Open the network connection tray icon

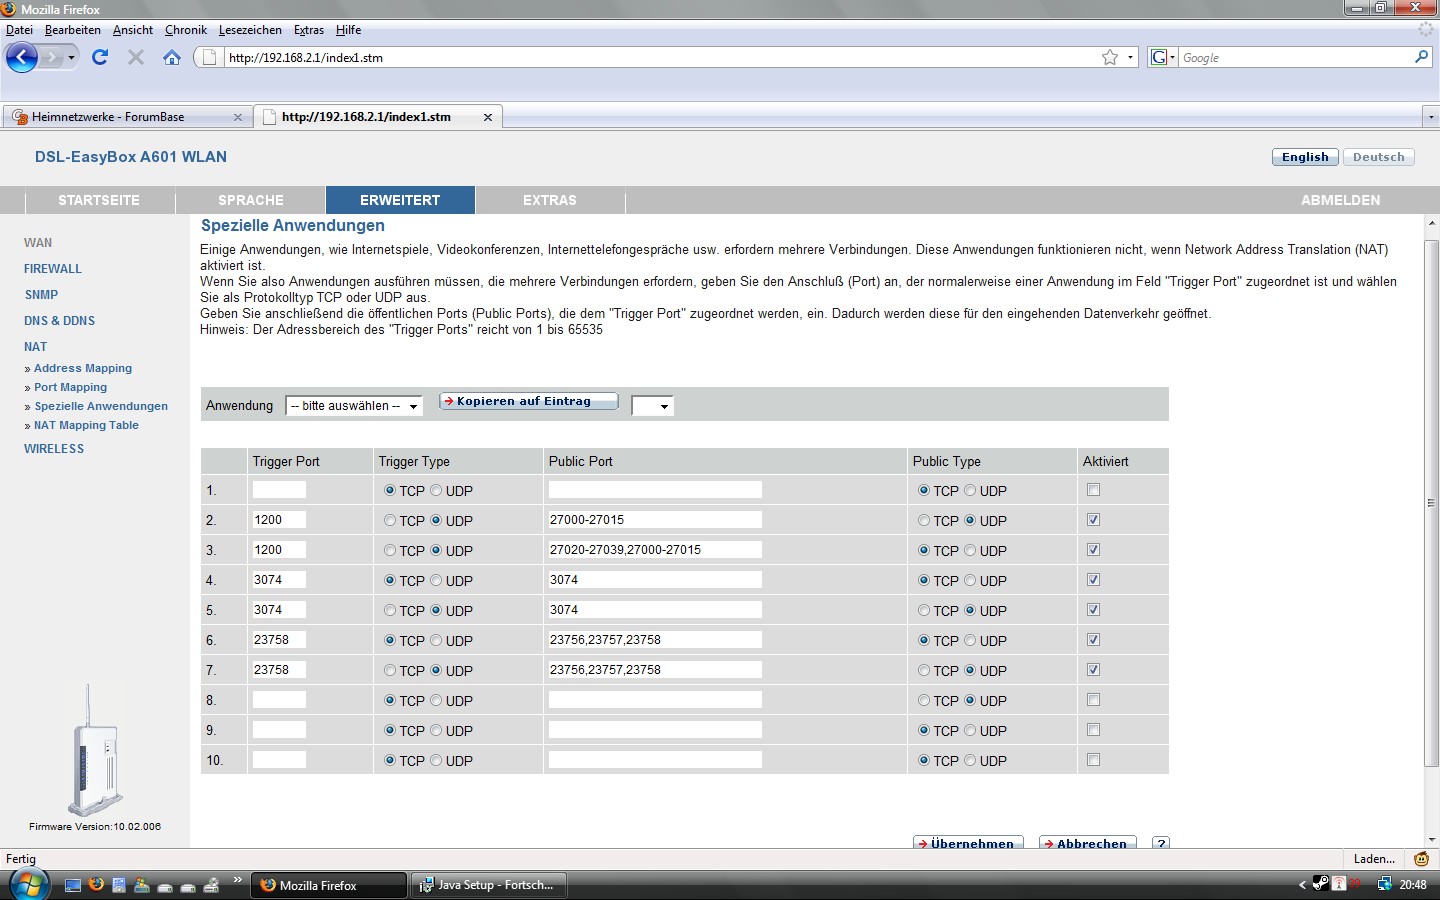point(1384,884)
